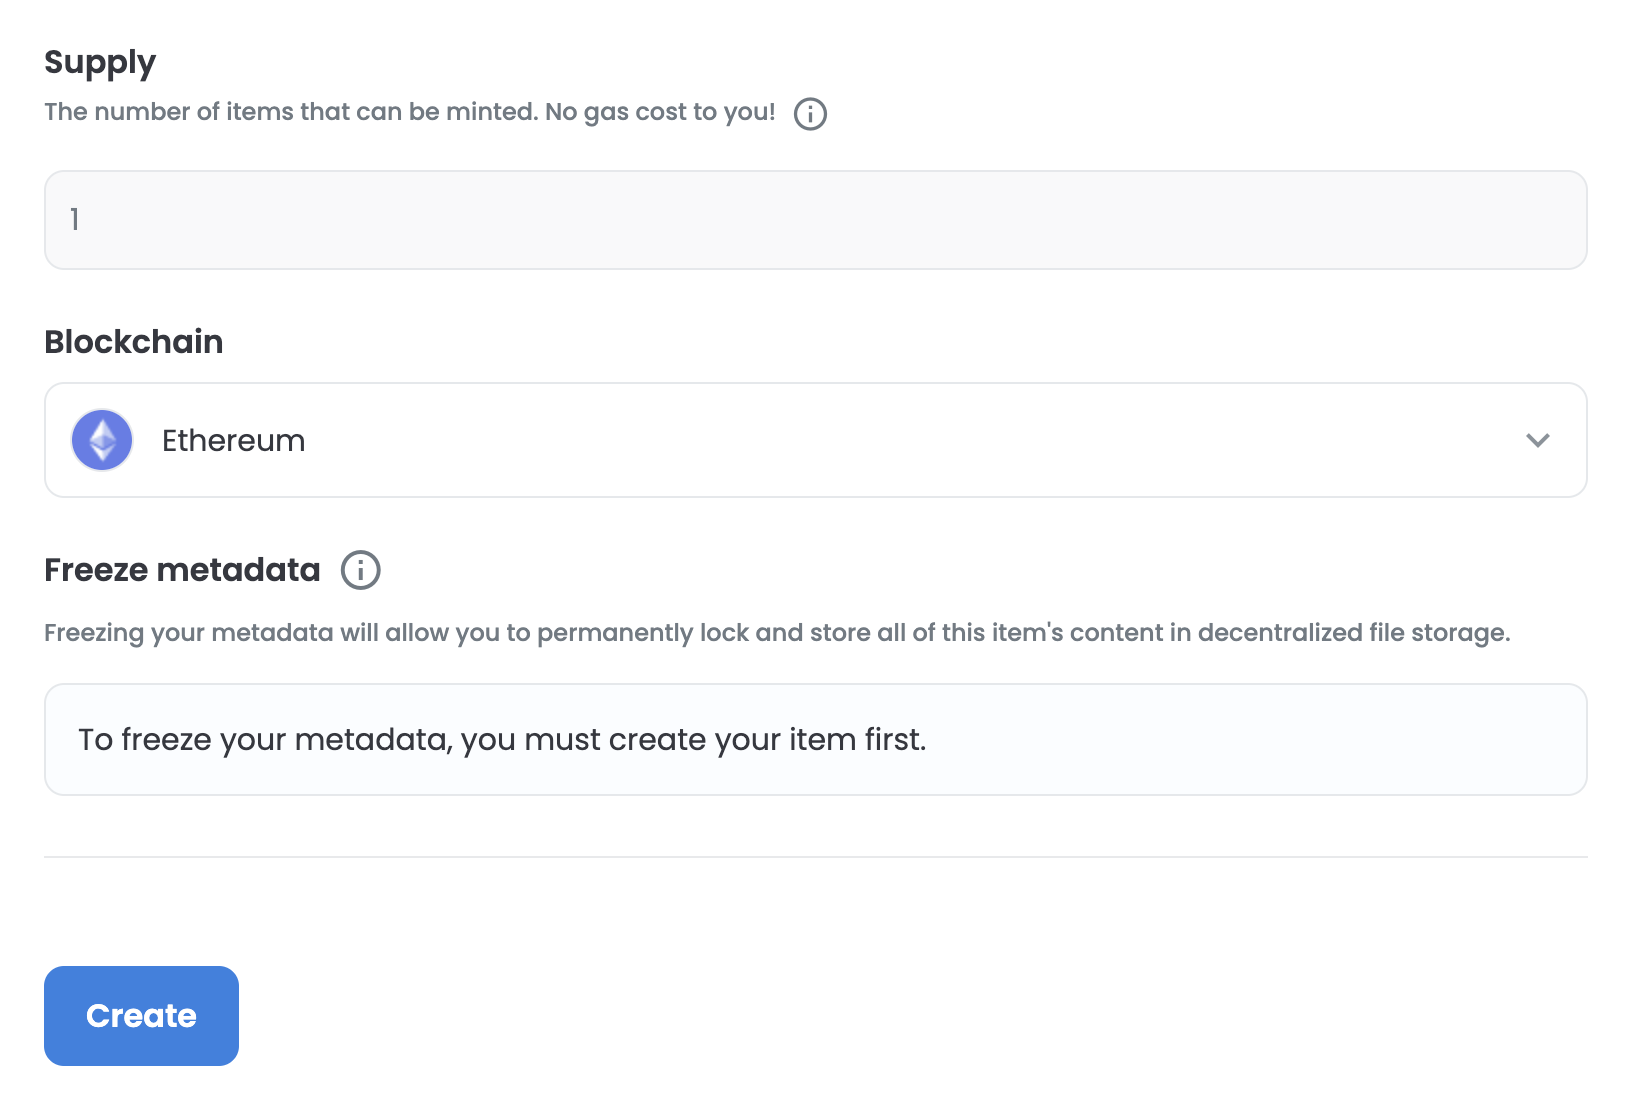Click 'decentralized file storage' text
1628x1102 pixels.
1354,633
